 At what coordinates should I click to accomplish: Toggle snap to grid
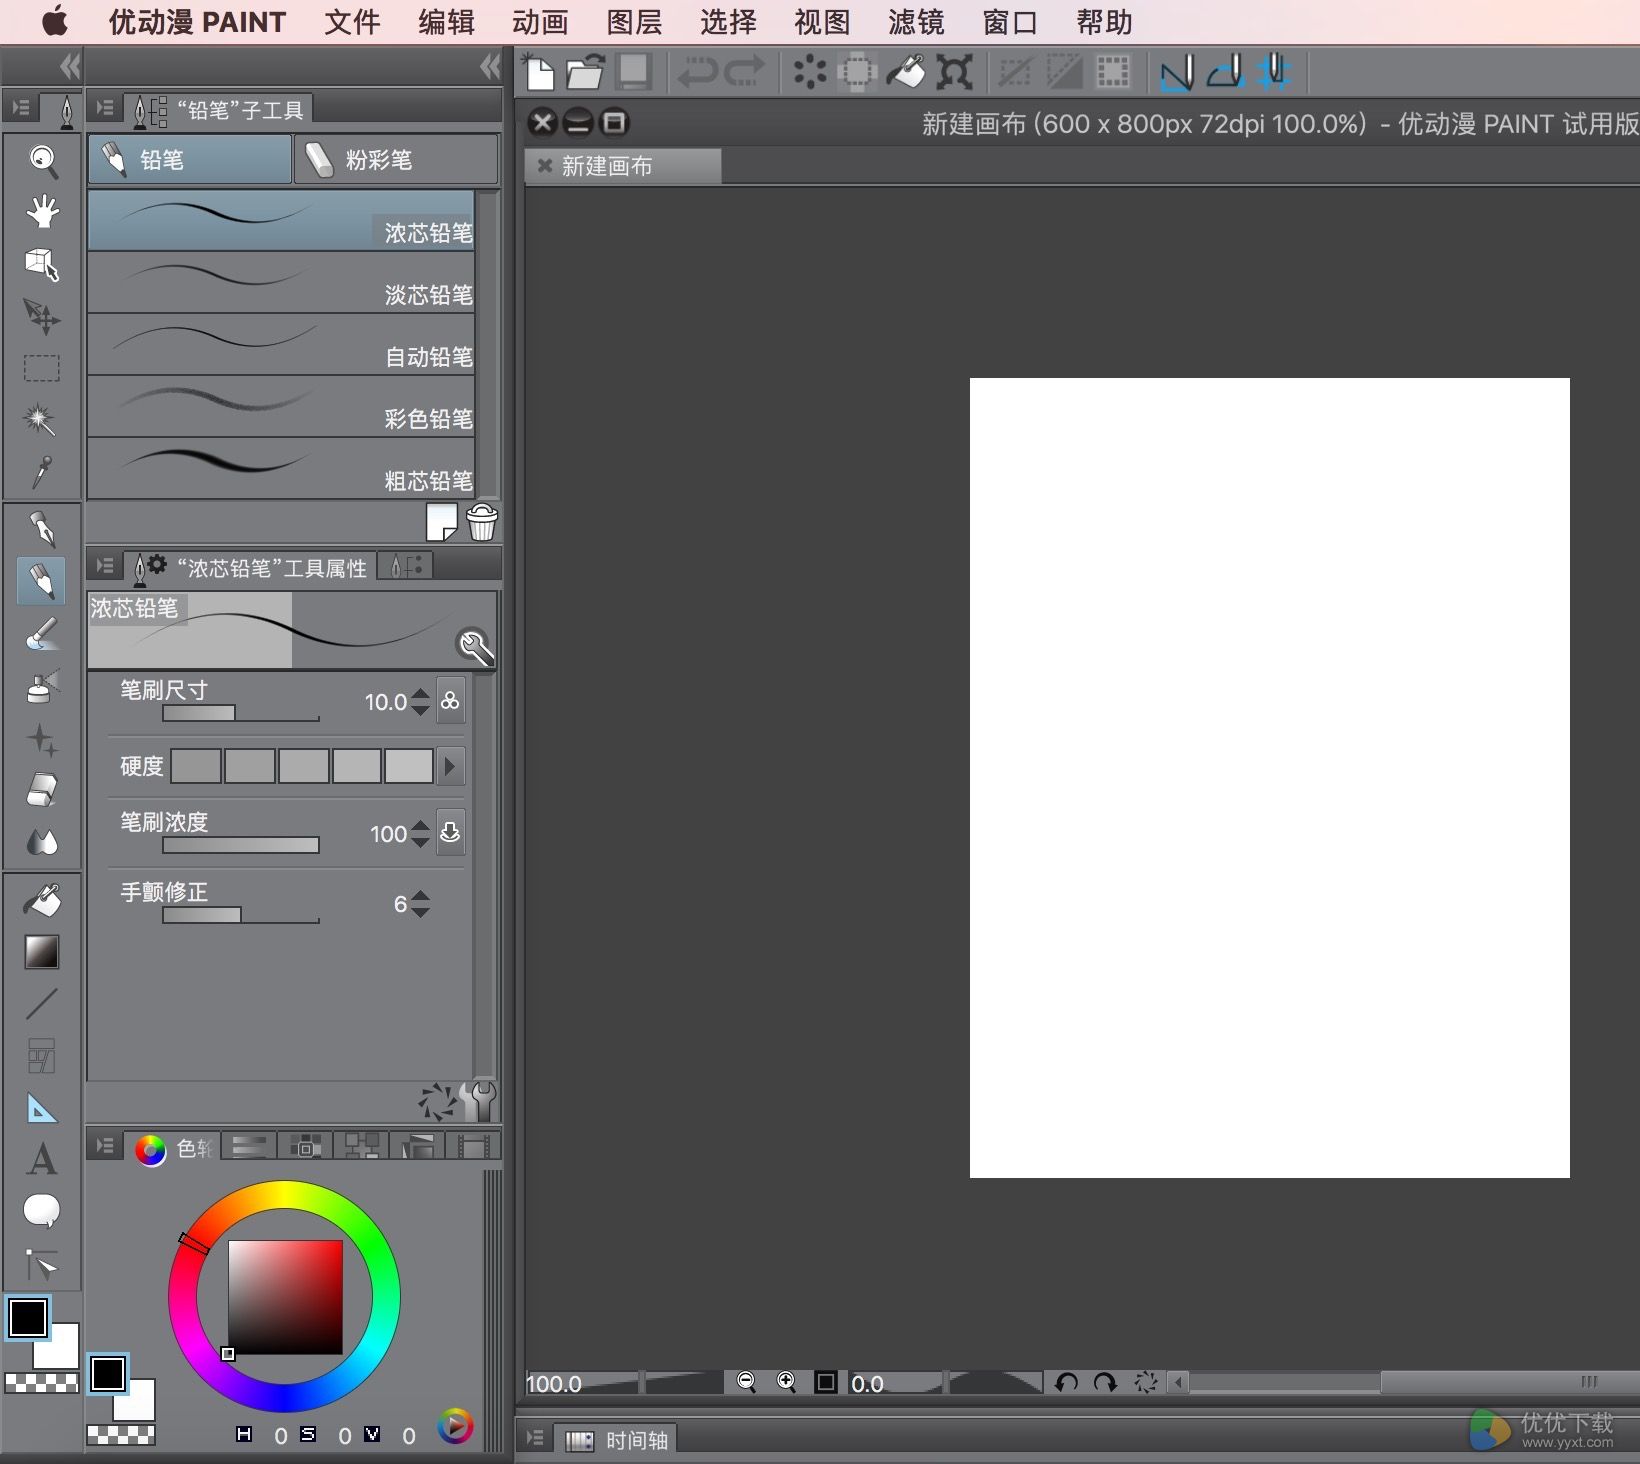click(1274, 72)
